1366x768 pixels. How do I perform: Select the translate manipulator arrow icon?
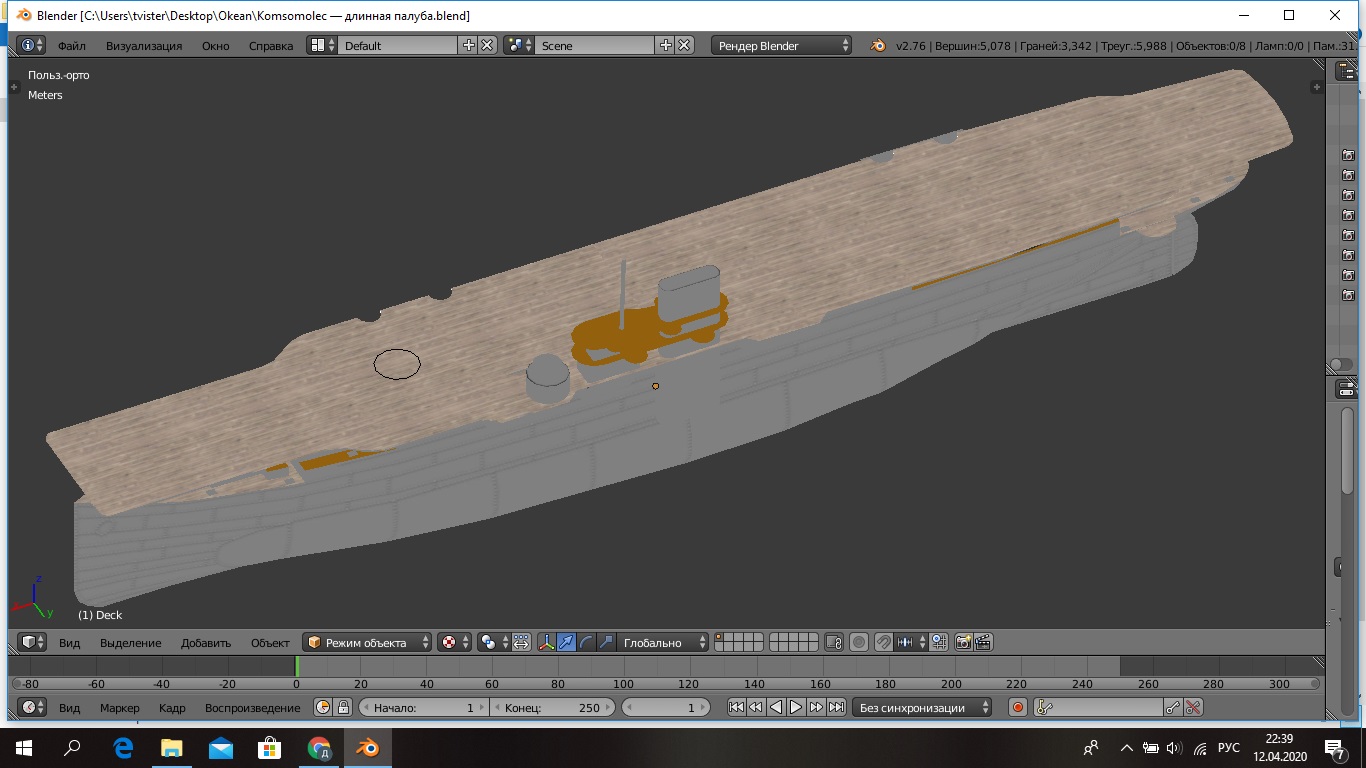click(567, 642)
